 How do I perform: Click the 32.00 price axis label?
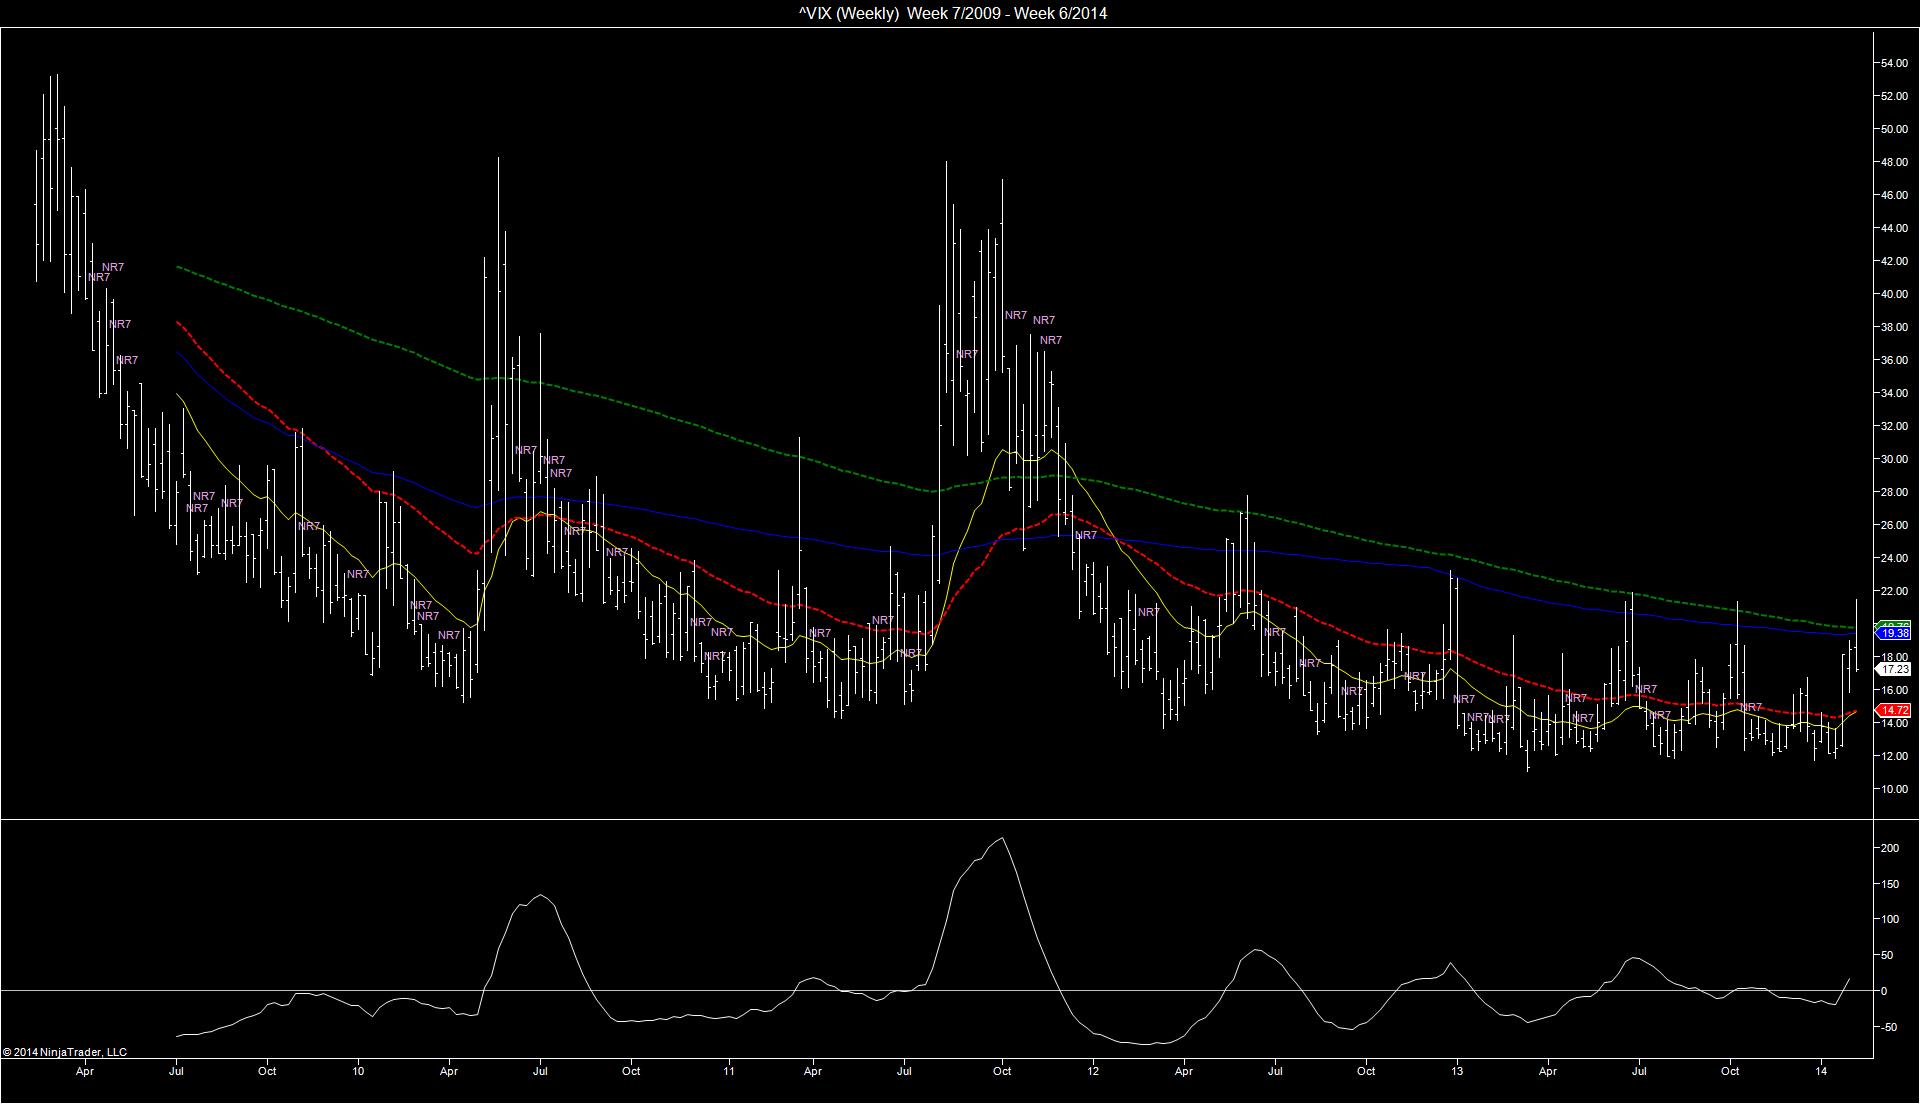pyautogui.click(x=1894, y=426)
